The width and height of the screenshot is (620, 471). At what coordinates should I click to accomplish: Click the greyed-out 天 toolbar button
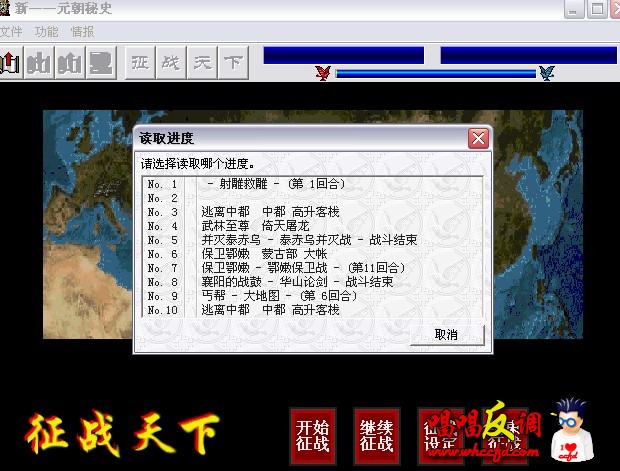202,62
